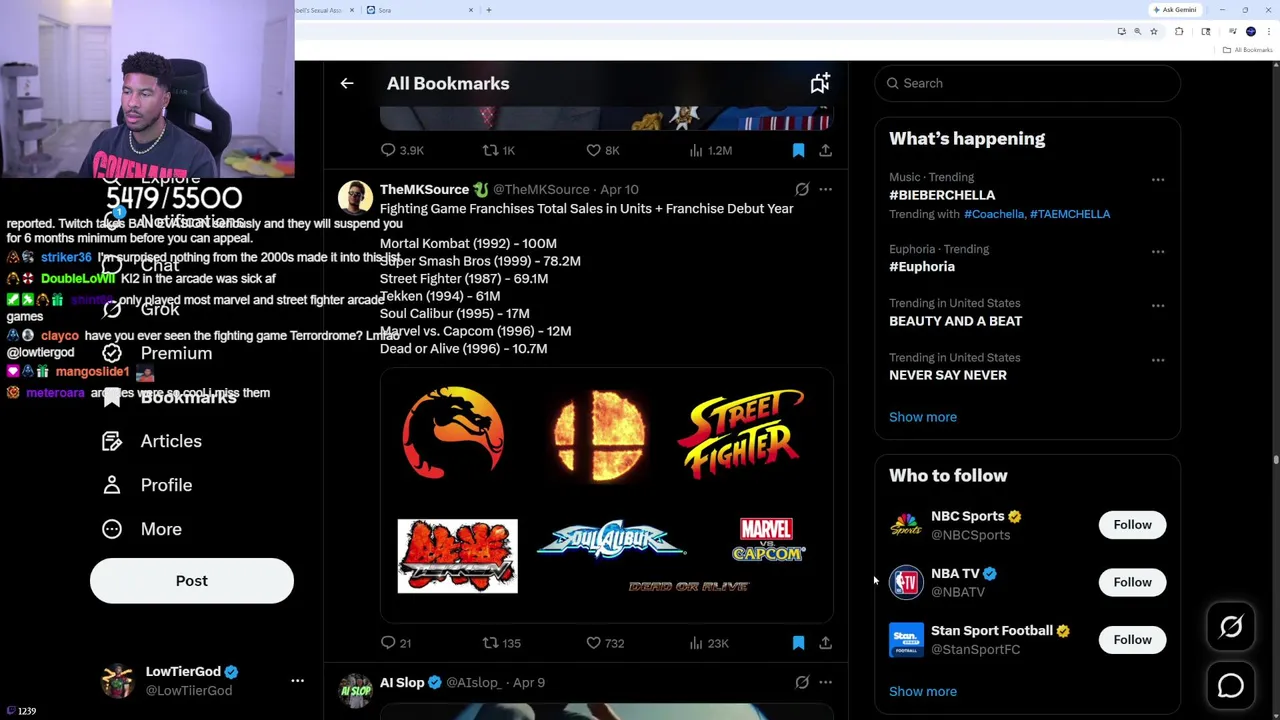Open the Apr 10 post timestamp
The image size is (1280, 720).
point(619,189)
